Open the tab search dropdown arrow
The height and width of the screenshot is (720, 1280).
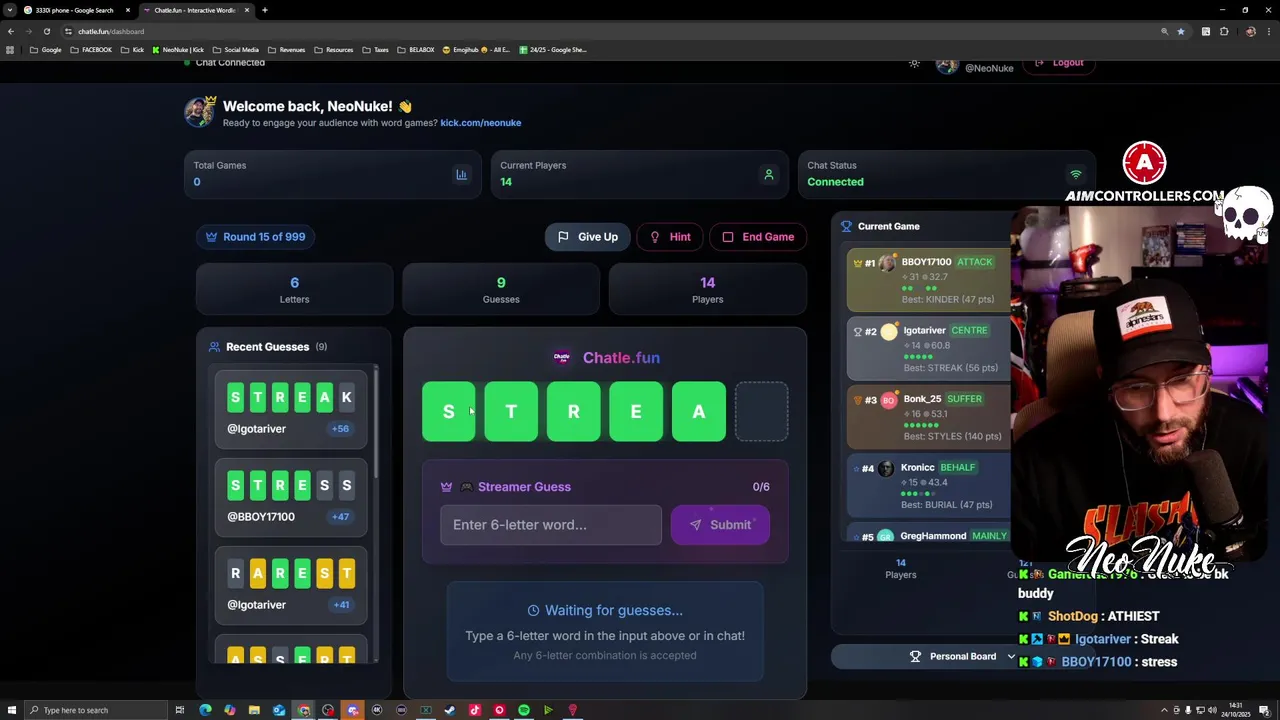point(9,10)
